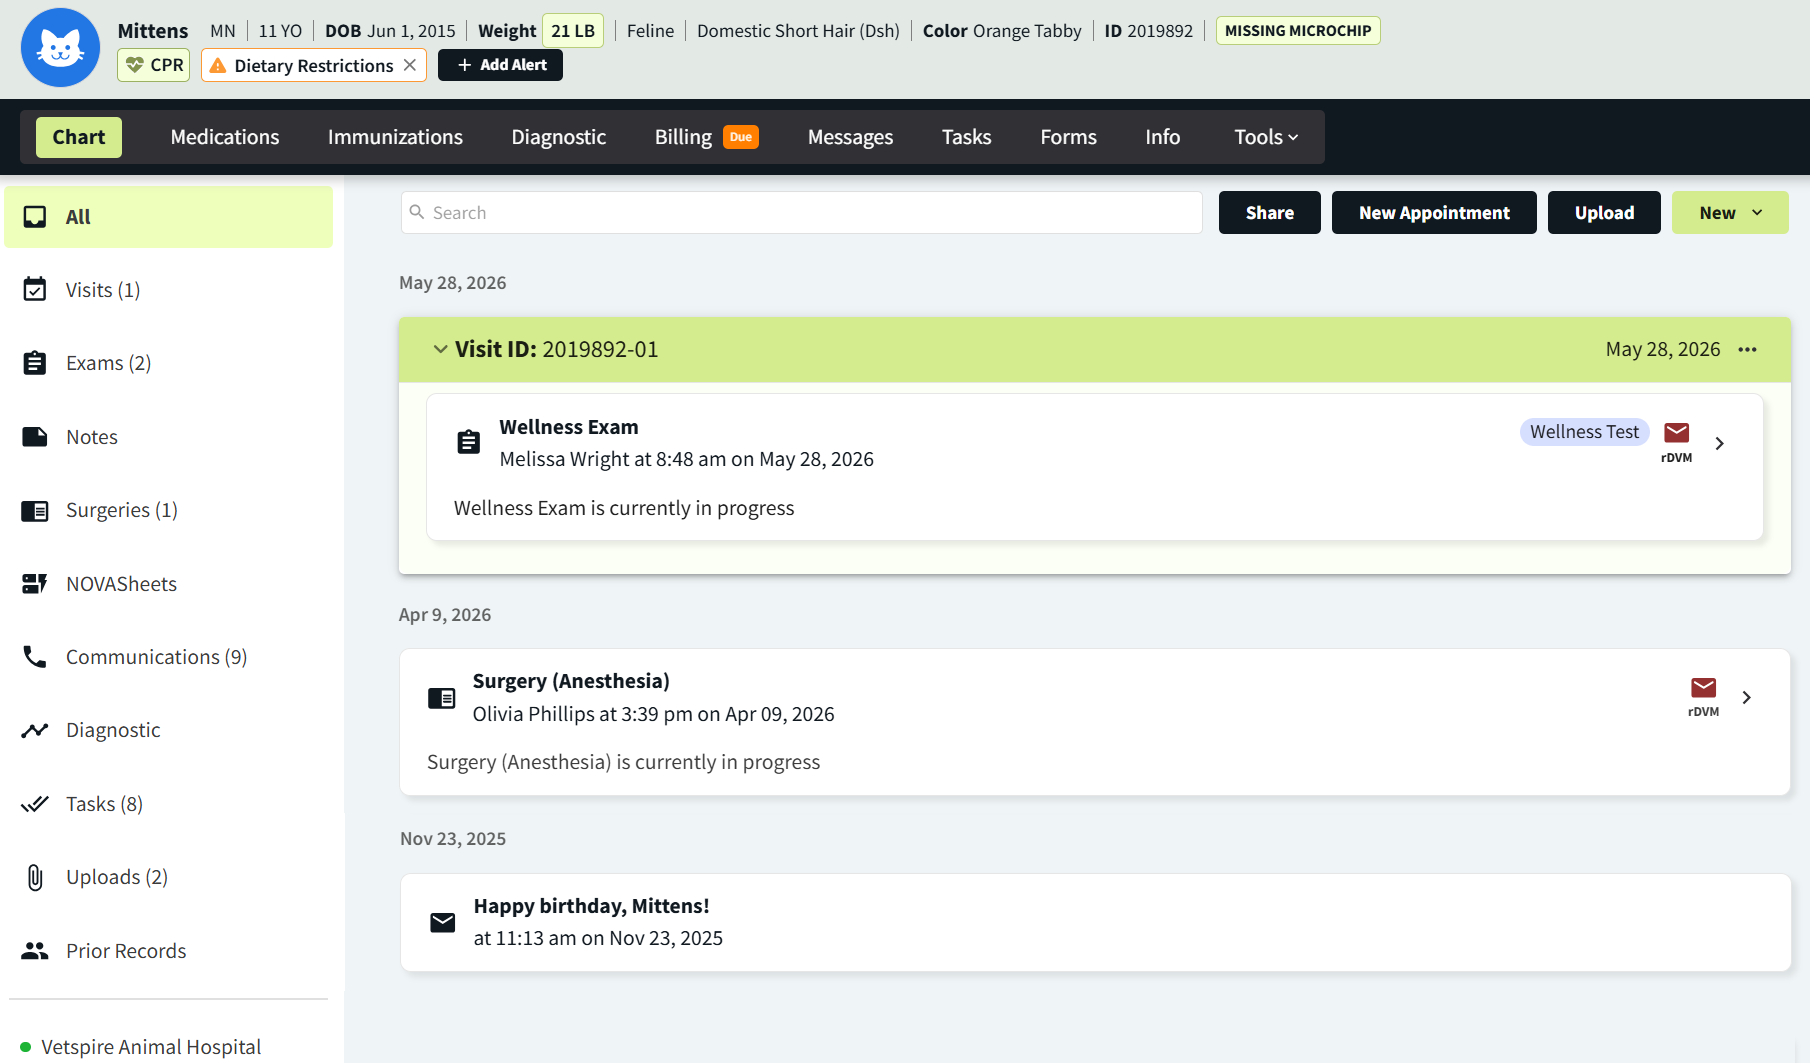1810x1063 pixels.
Task: Select Uploads (2) sidebar item
Action: pyautogui.click(x=117, y=877)
